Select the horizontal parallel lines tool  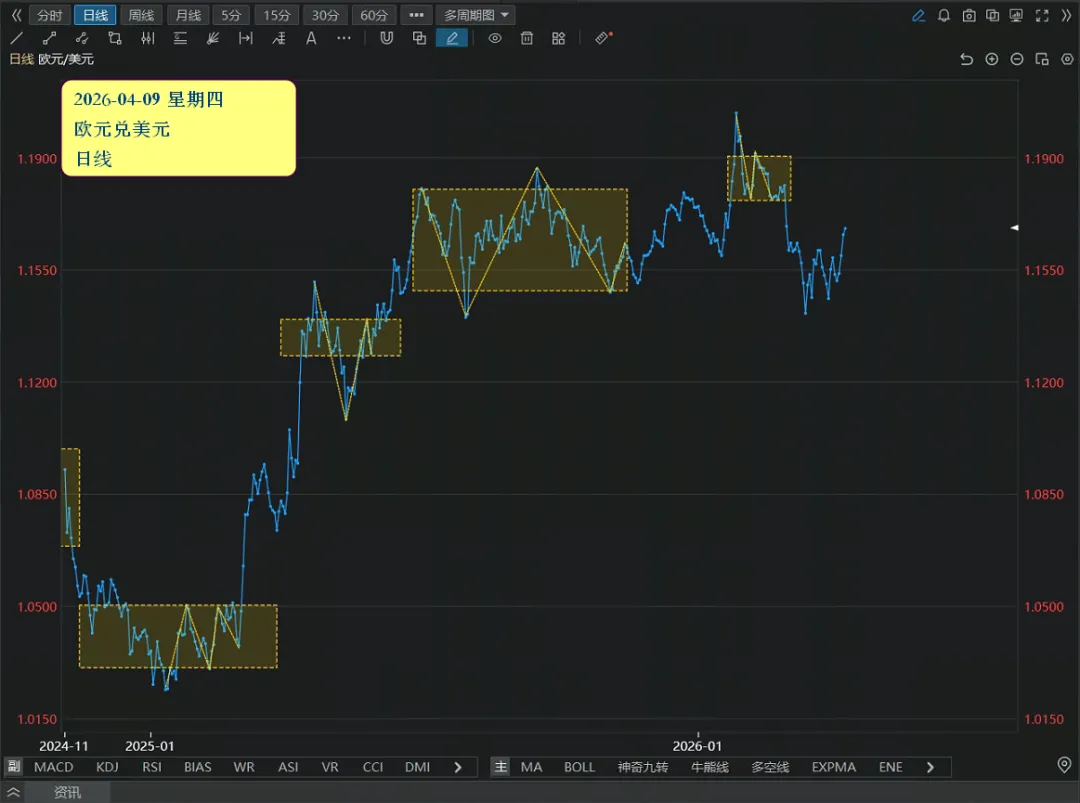[180, 39]
